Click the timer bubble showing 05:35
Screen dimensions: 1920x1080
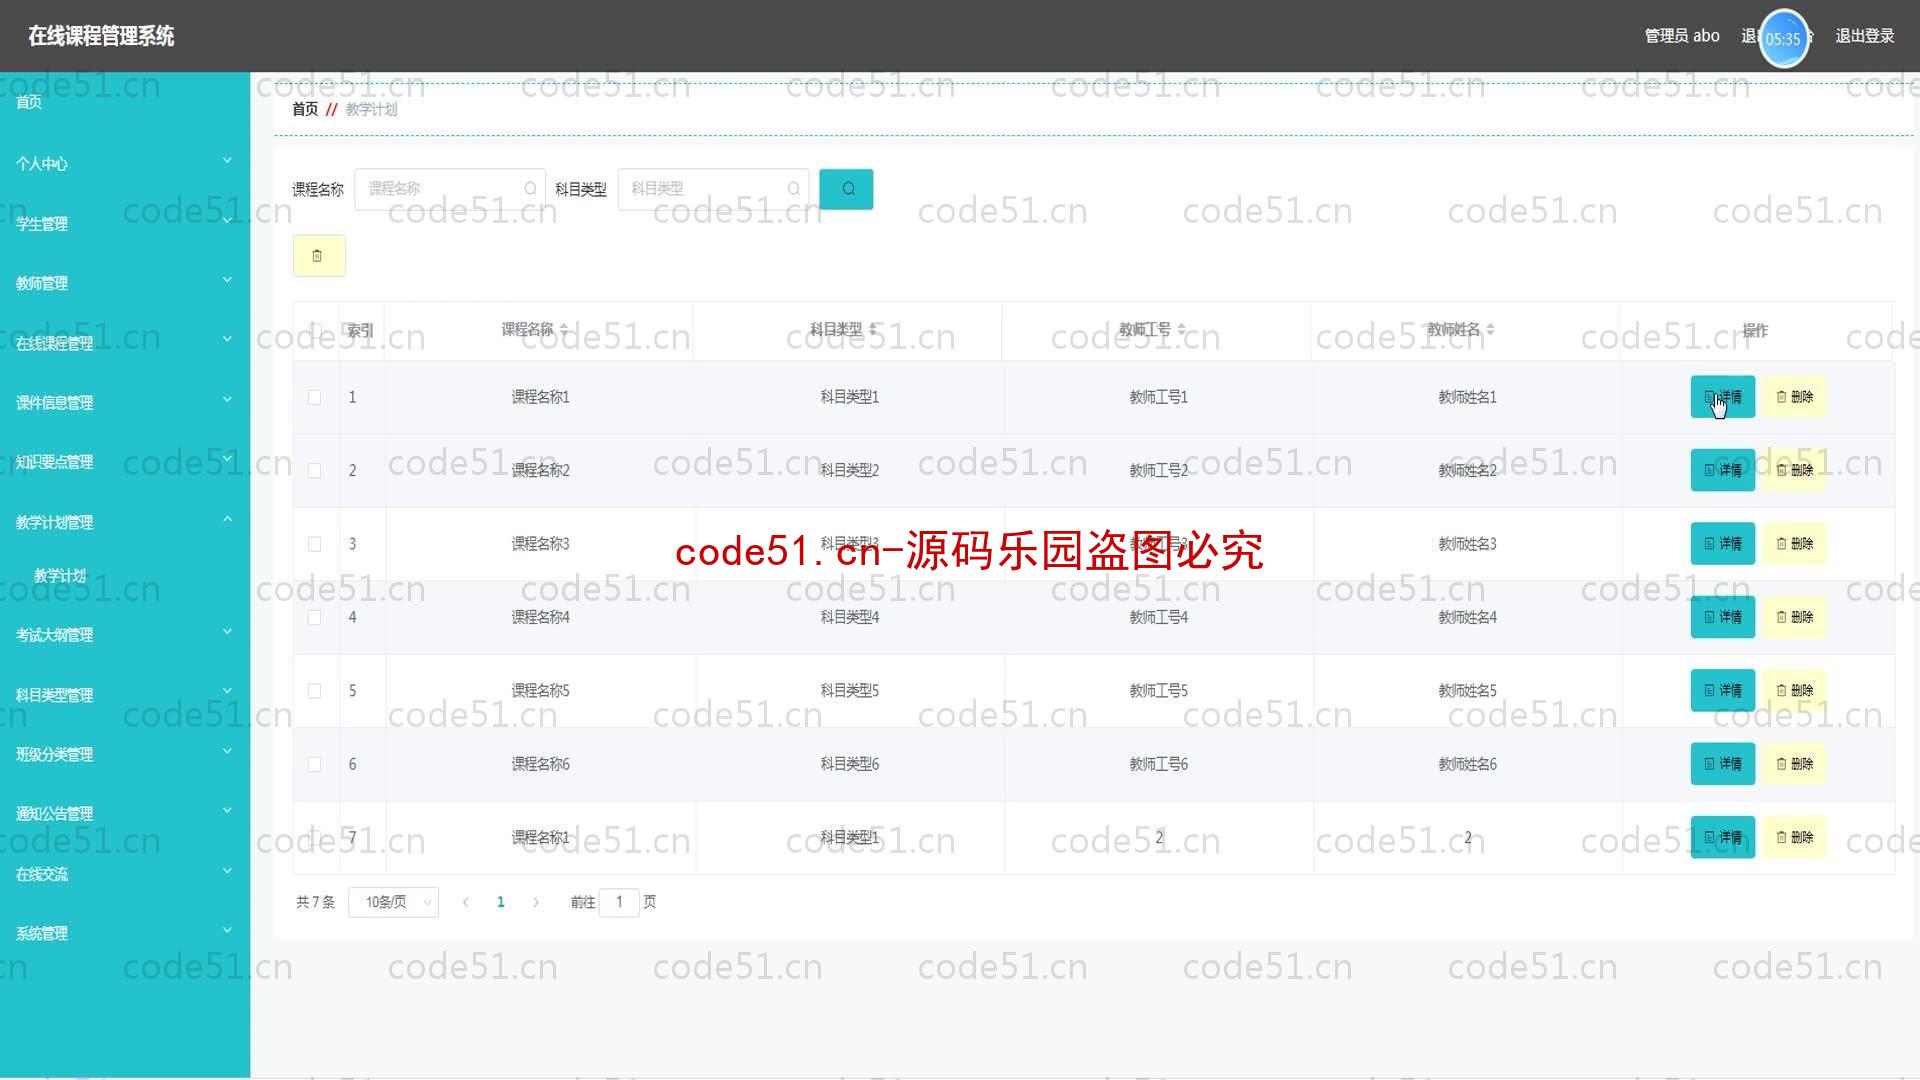click(x=1784, y=38)
